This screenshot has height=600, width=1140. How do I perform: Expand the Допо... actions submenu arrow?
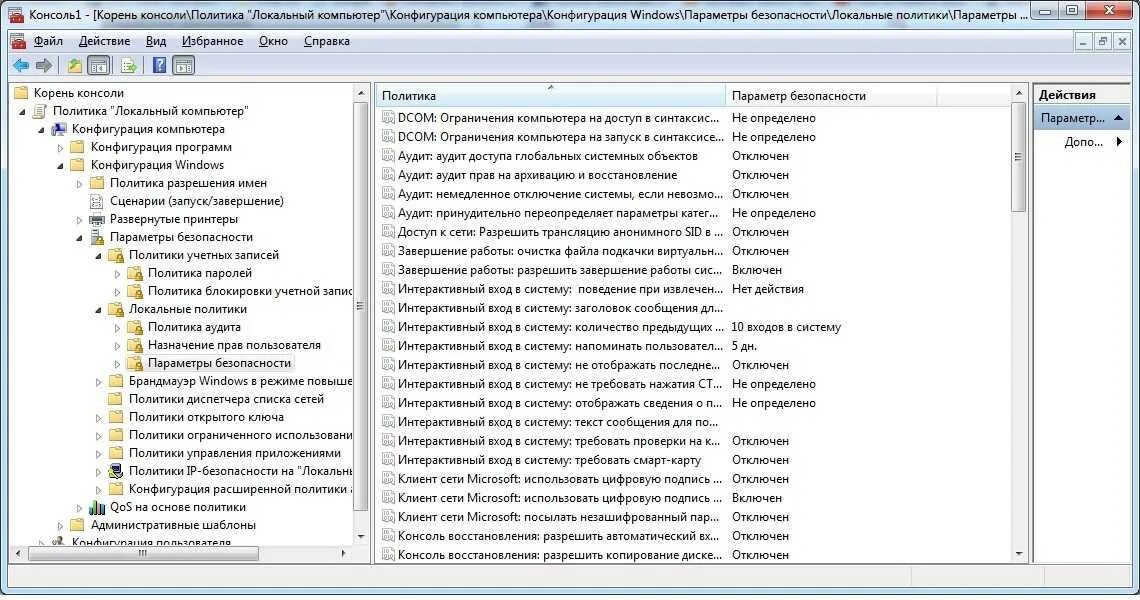coord(1120,142)
